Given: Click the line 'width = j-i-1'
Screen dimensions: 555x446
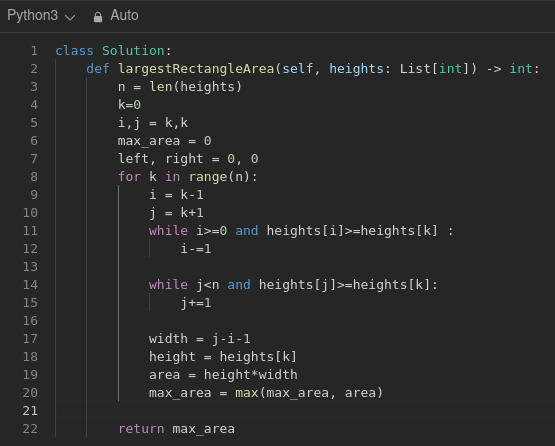Looking at the screenshot, I should [200, 339].
